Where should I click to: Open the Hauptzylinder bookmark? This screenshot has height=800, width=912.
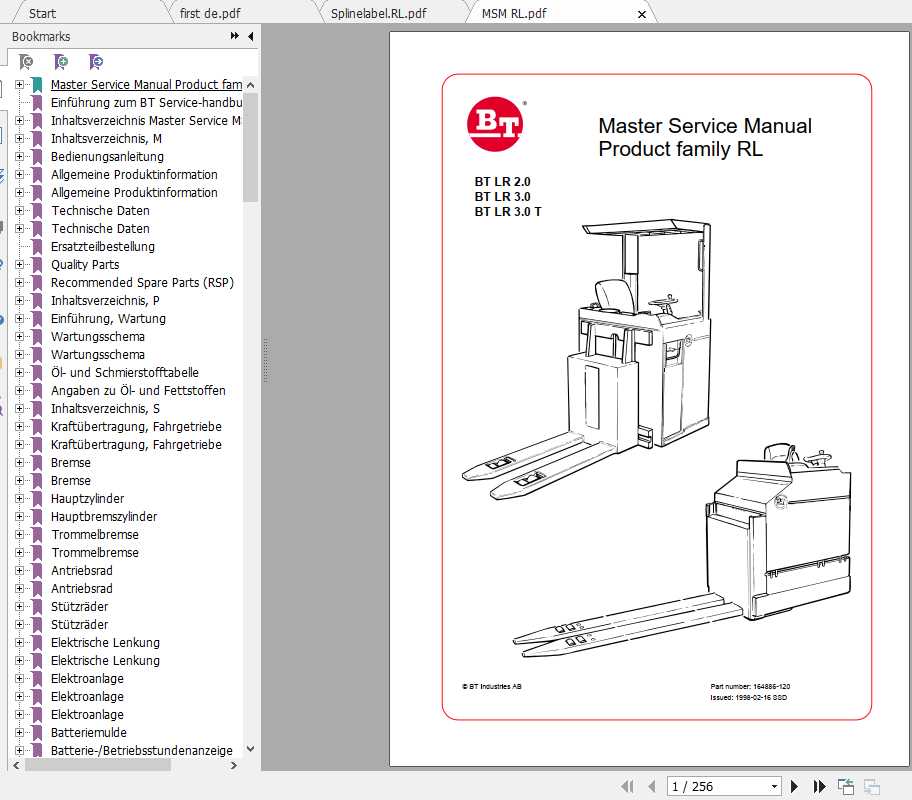click(x=87, y=499)
